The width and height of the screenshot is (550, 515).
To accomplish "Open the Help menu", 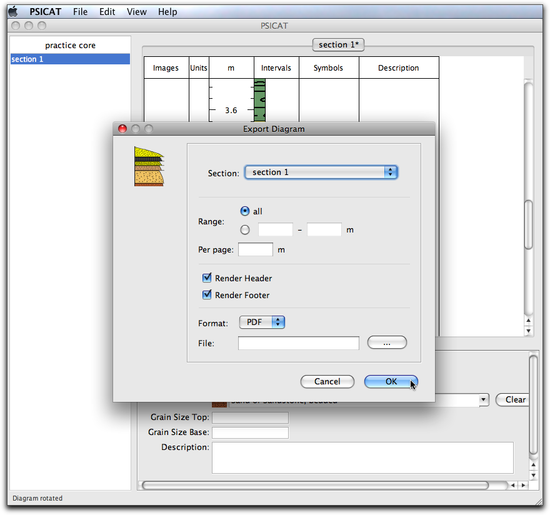I will (x=167, y=12).
